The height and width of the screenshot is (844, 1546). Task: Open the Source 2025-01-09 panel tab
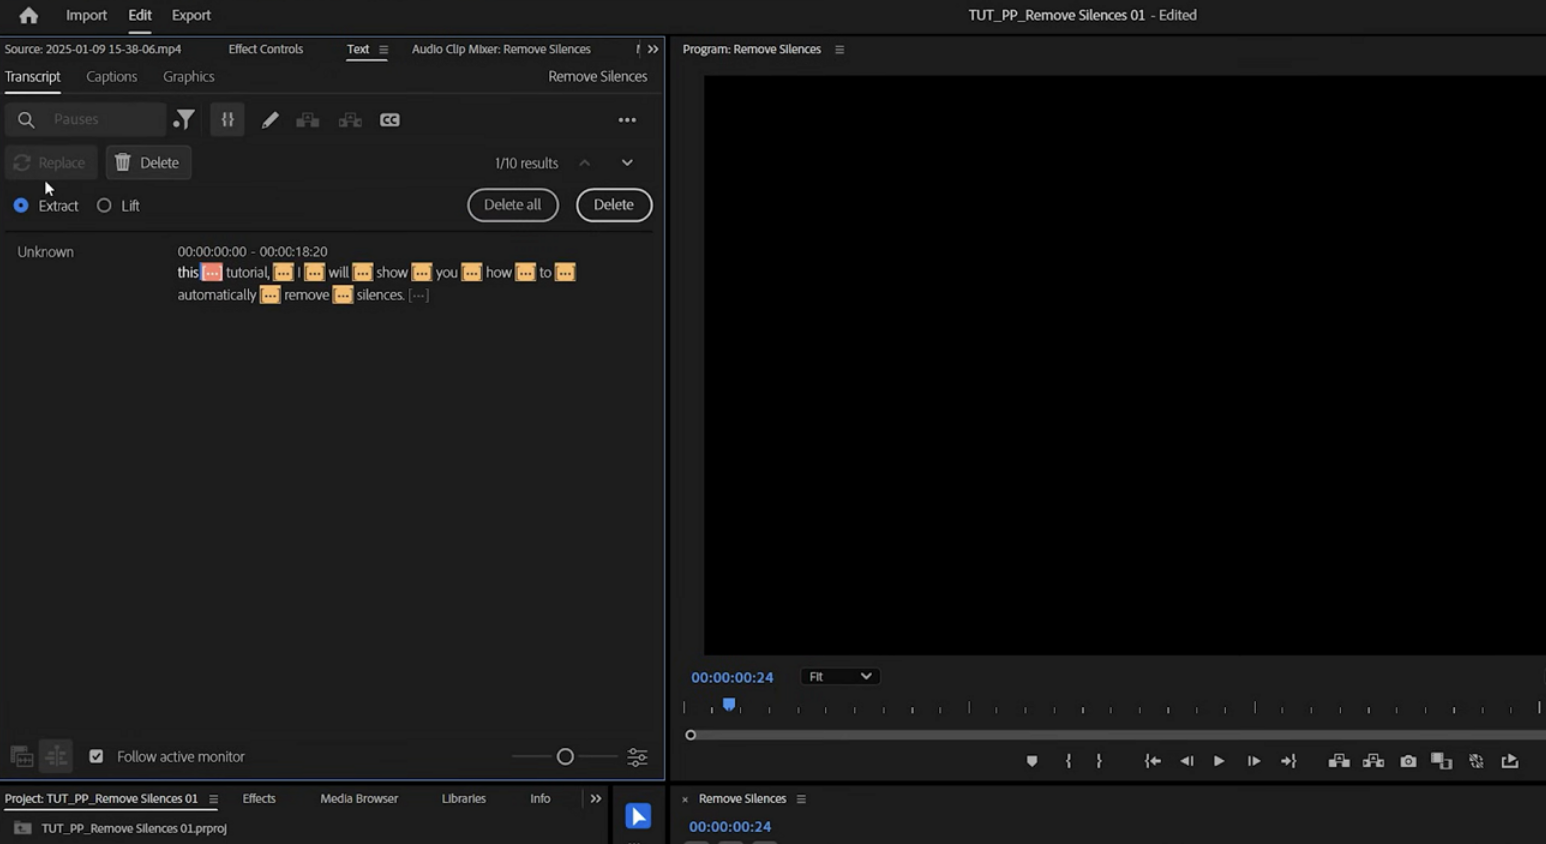point(93,49)
